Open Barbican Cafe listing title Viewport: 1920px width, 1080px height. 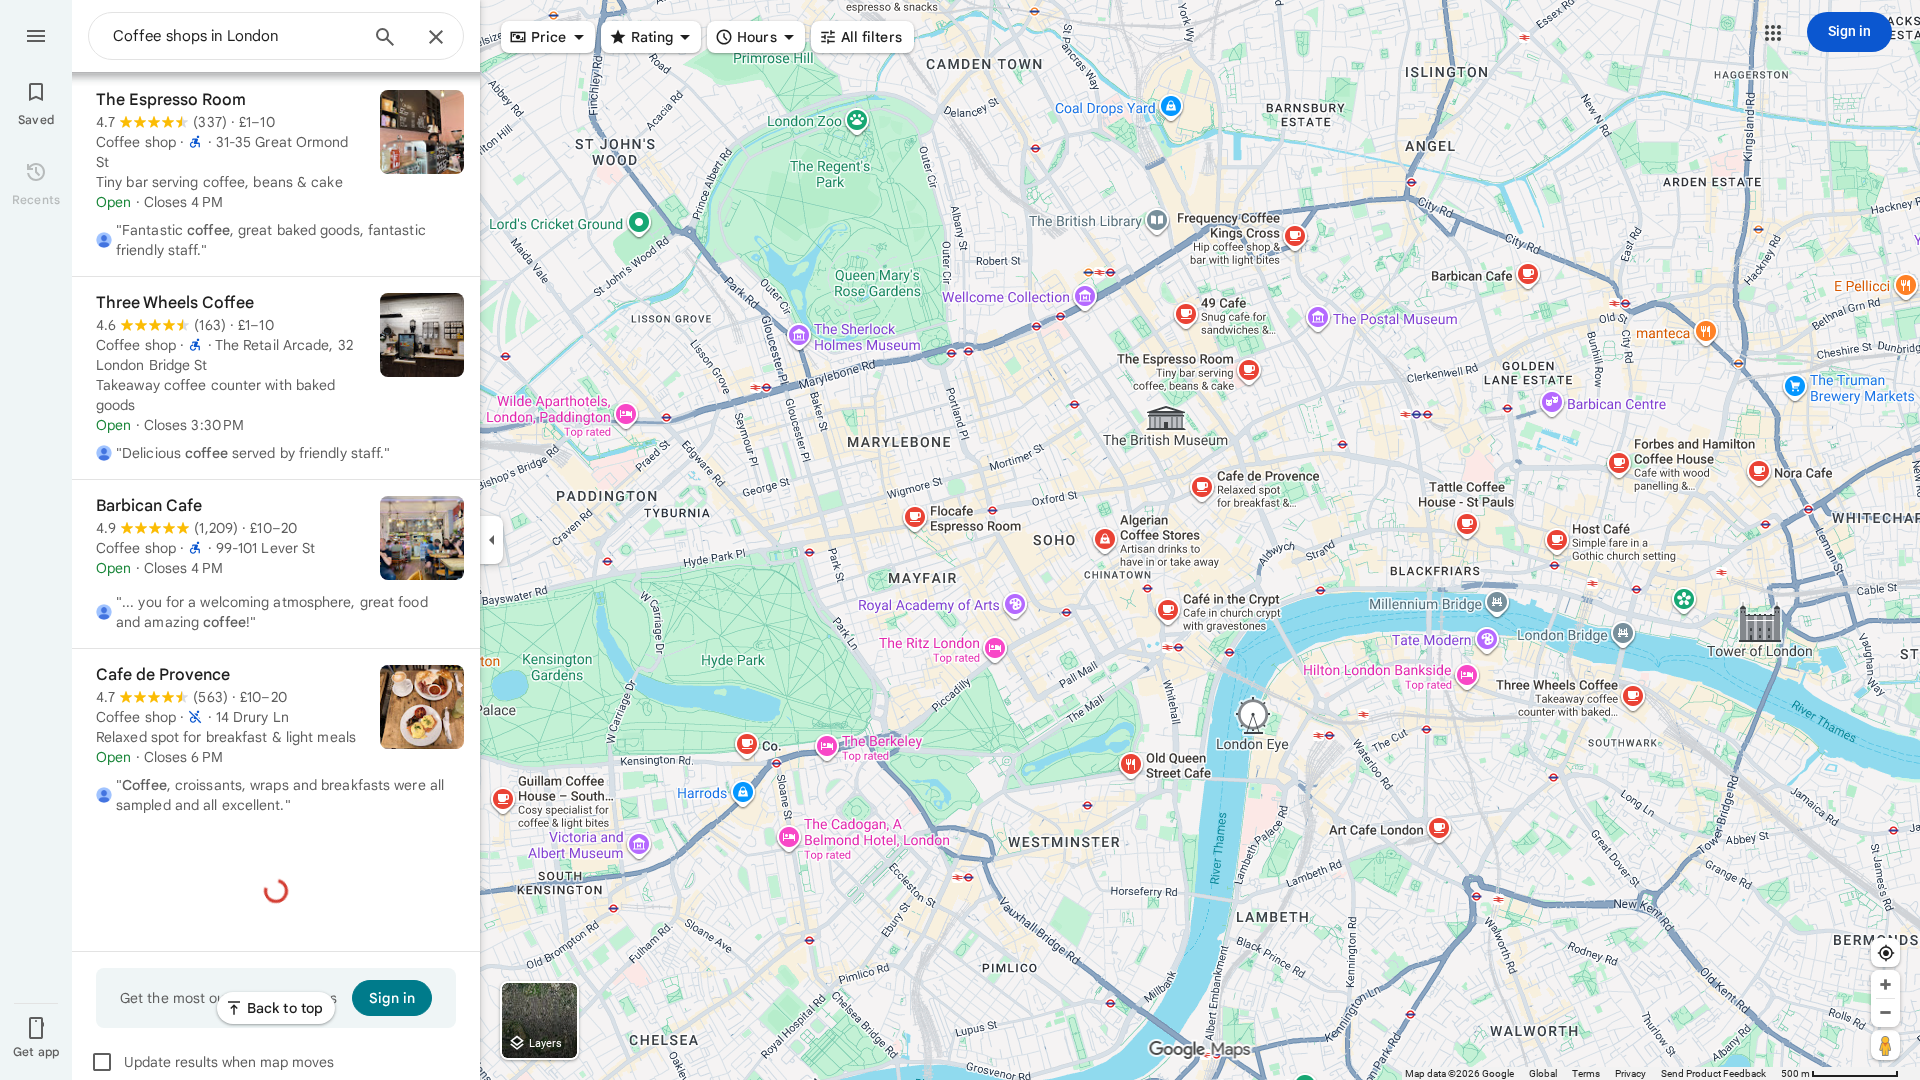149,505
